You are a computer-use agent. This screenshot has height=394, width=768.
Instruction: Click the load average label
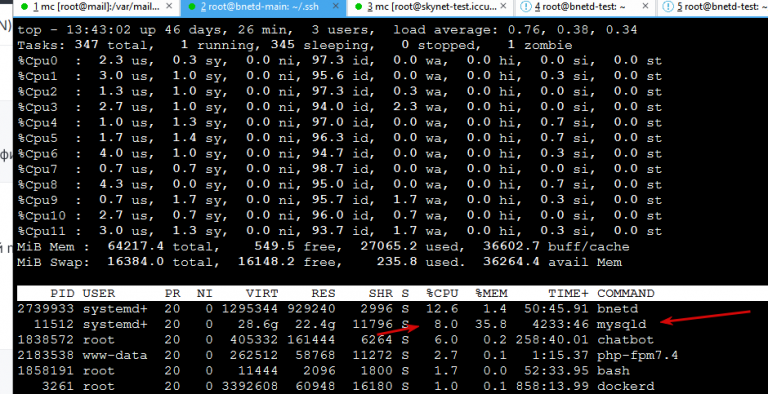click(446, 30)
